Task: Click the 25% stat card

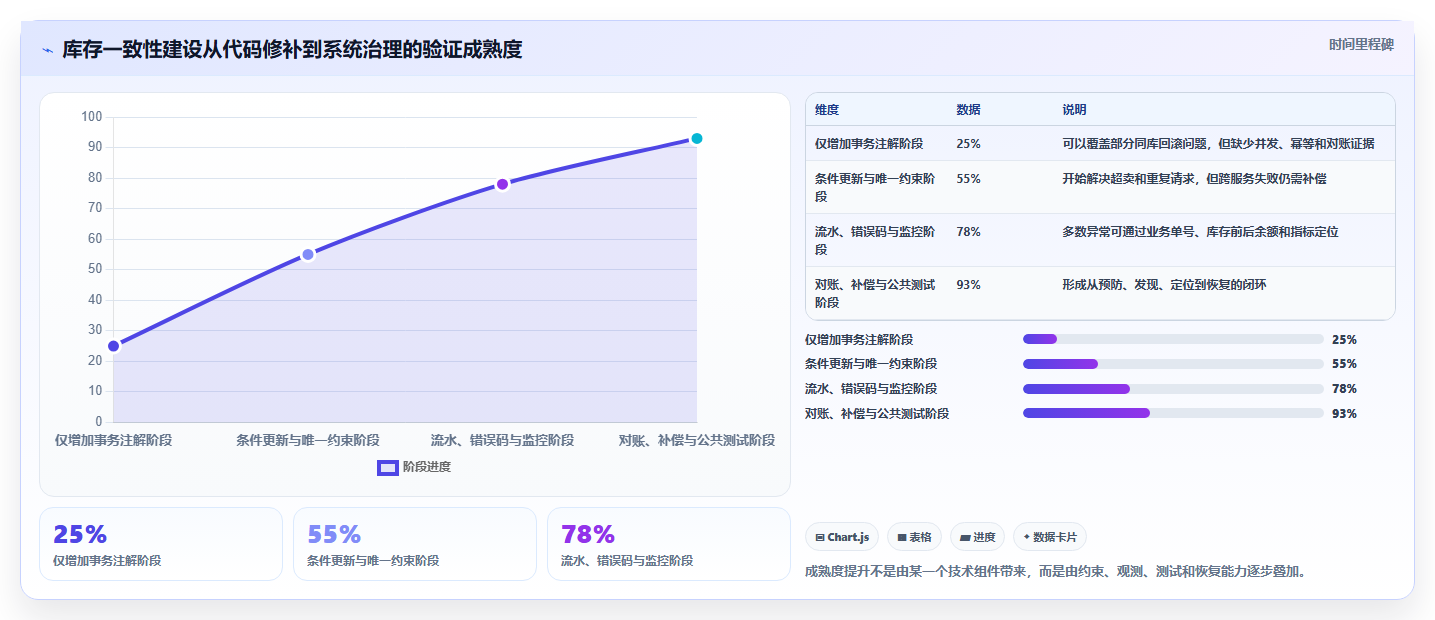Action: click(x=161, y=544)
